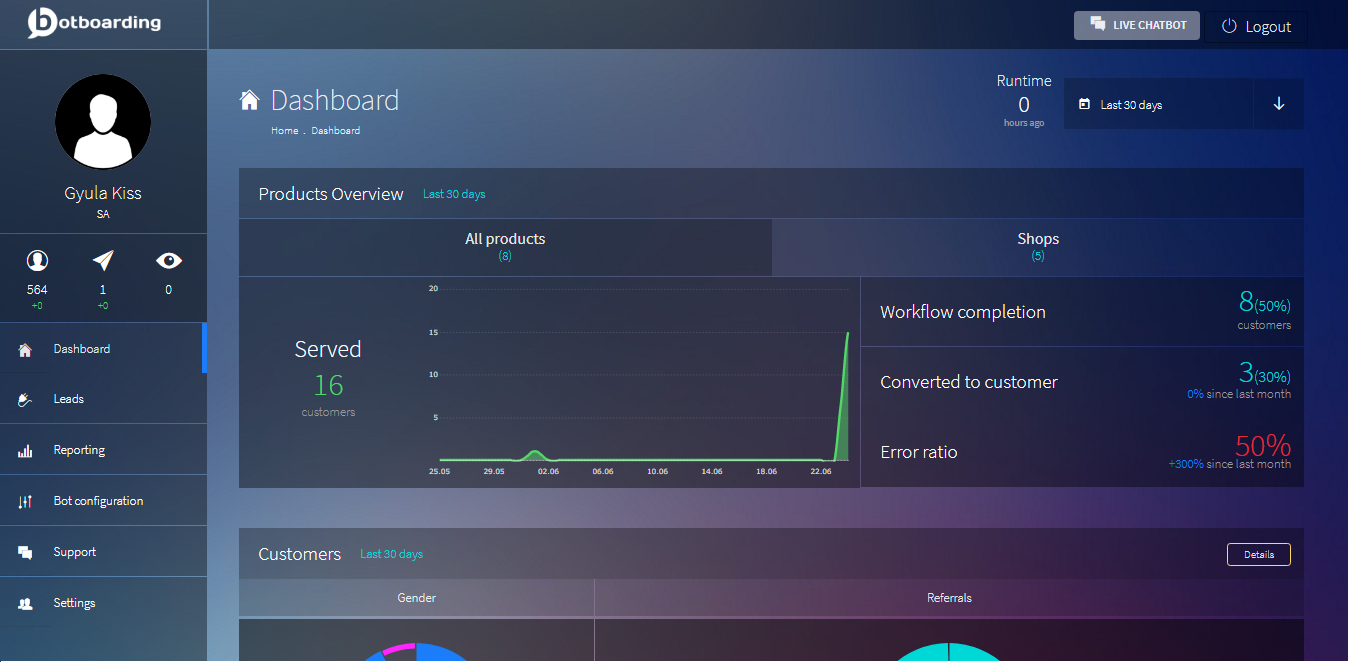Click the Dashboard breadcrumb link

click(336, 131)
